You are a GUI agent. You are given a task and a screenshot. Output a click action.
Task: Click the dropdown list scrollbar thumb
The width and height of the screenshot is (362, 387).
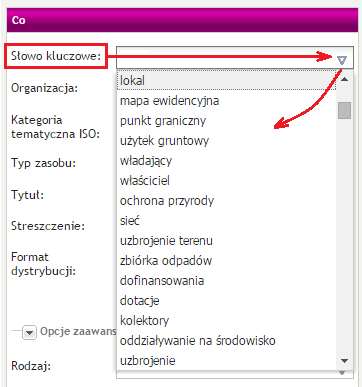344,110
